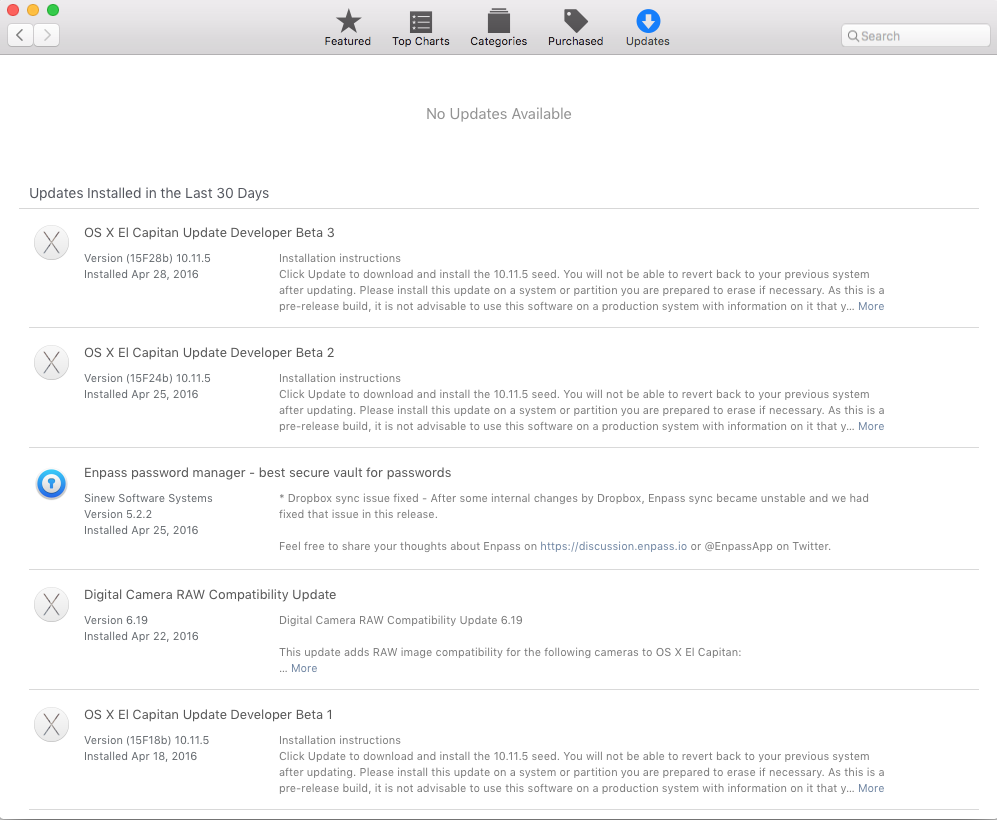Click the Beta 2 update OS X icon
Image resolution: width=997 pixels, height=820 pixels.
click(52, 362)
